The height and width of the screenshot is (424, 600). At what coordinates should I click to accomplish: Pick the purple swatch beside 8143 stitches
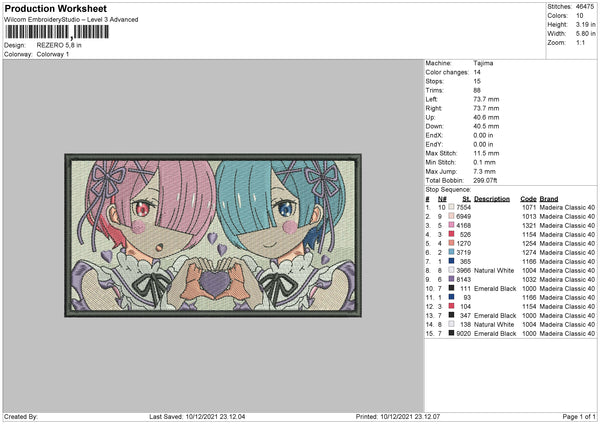tap(452, 279)
